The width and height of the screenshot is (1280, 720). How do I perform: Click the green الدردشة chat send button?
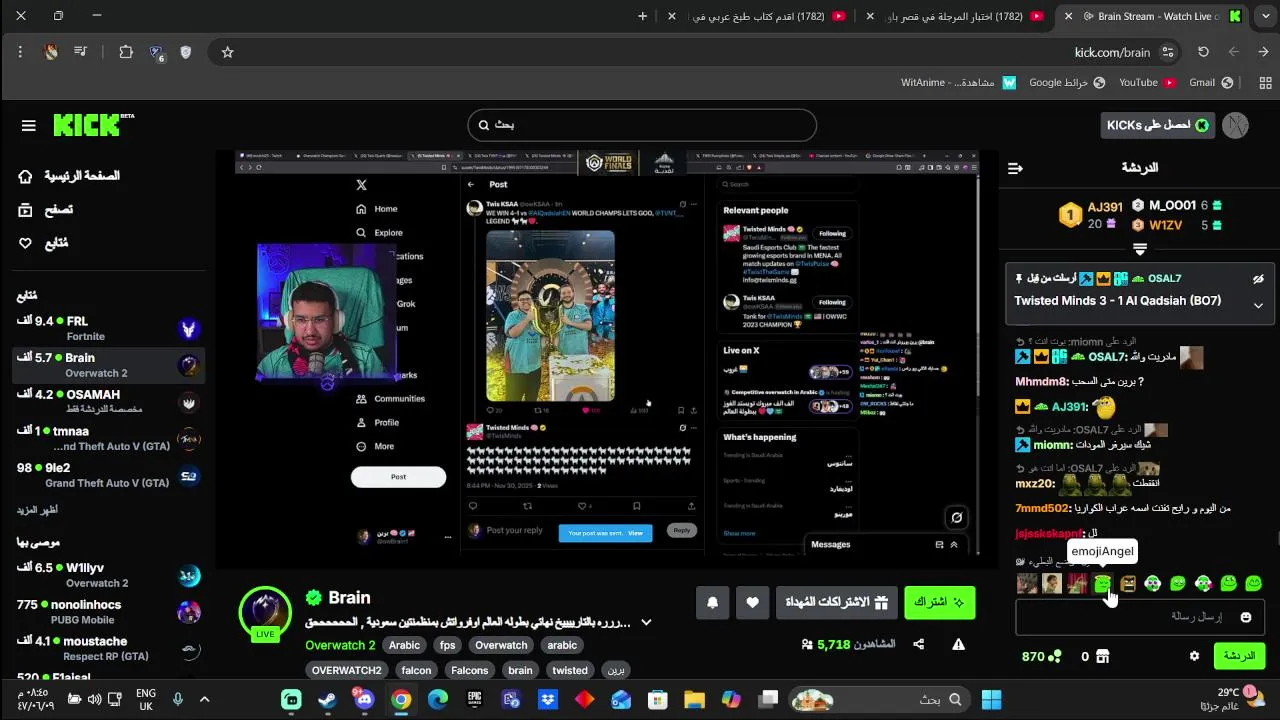(1239, 656)
